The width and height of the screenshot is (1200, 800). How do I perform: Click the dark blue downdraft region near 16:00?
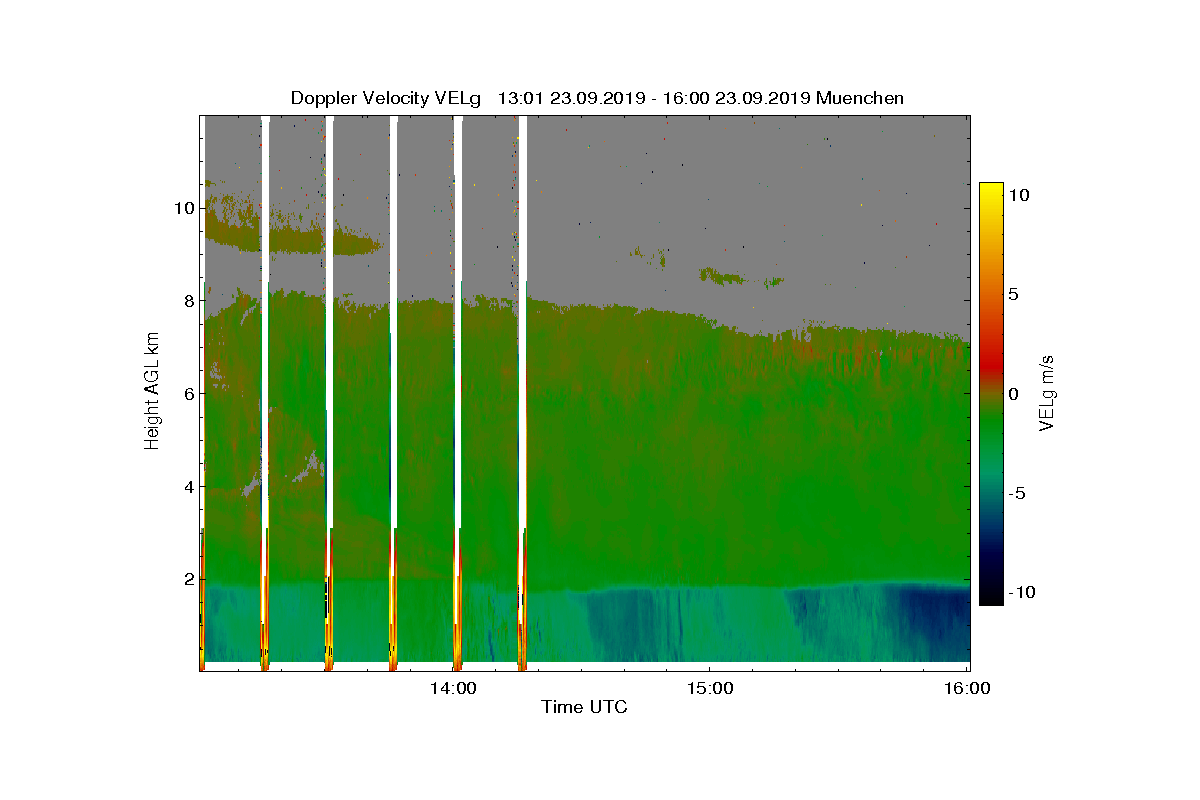click(932, 620)
